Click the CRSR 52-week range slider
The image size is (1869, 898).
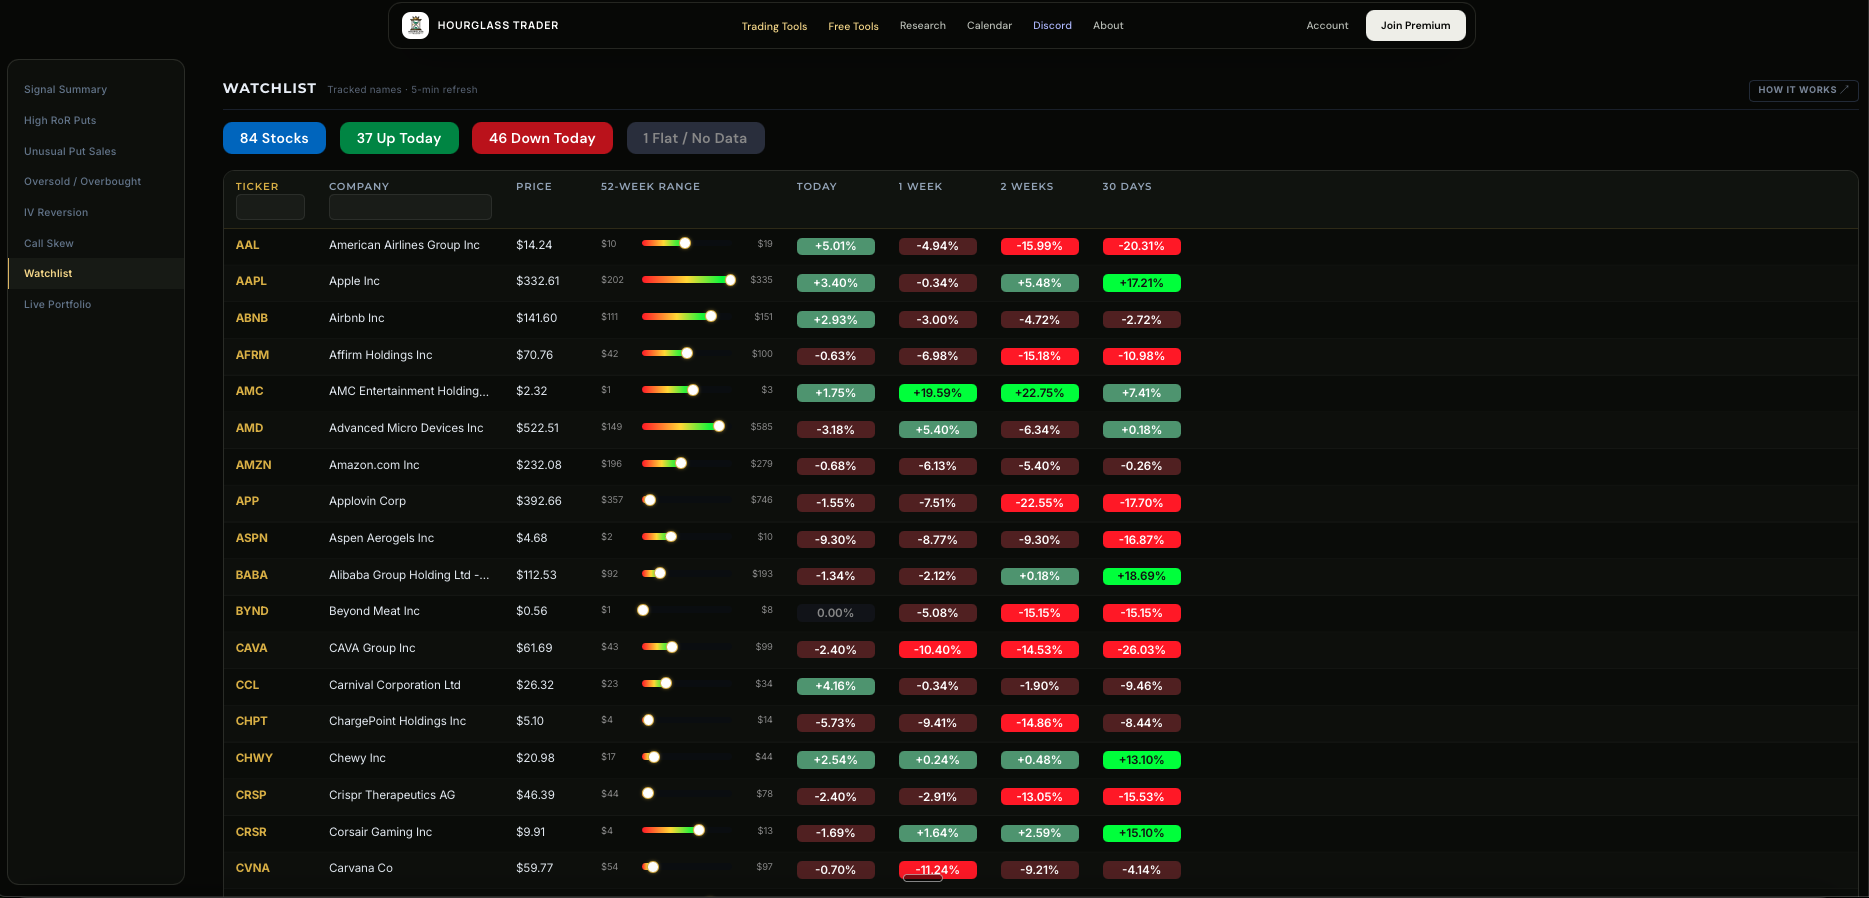pos(689,830)
